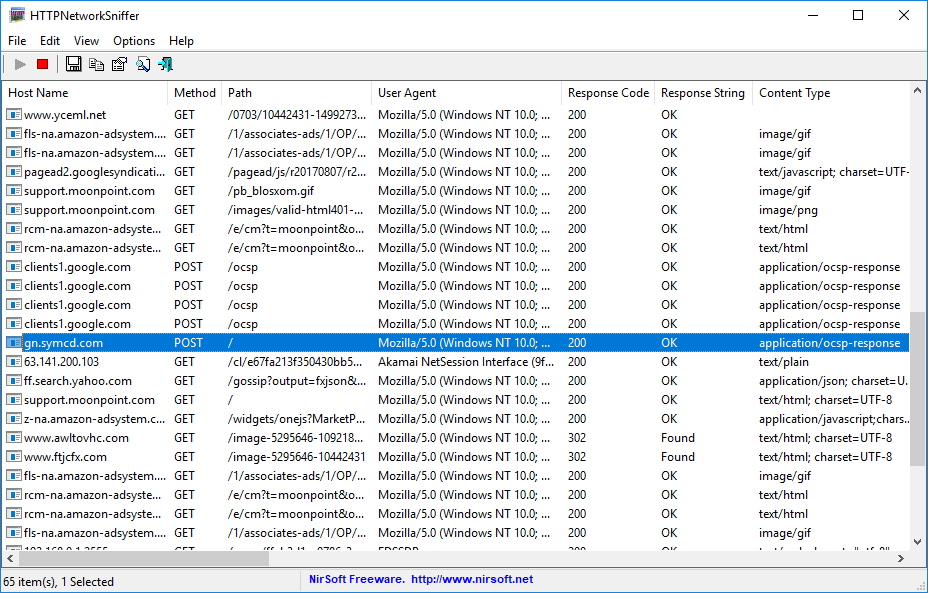Click the /0703/10442431-1499273 path cell

coord(297,115)
